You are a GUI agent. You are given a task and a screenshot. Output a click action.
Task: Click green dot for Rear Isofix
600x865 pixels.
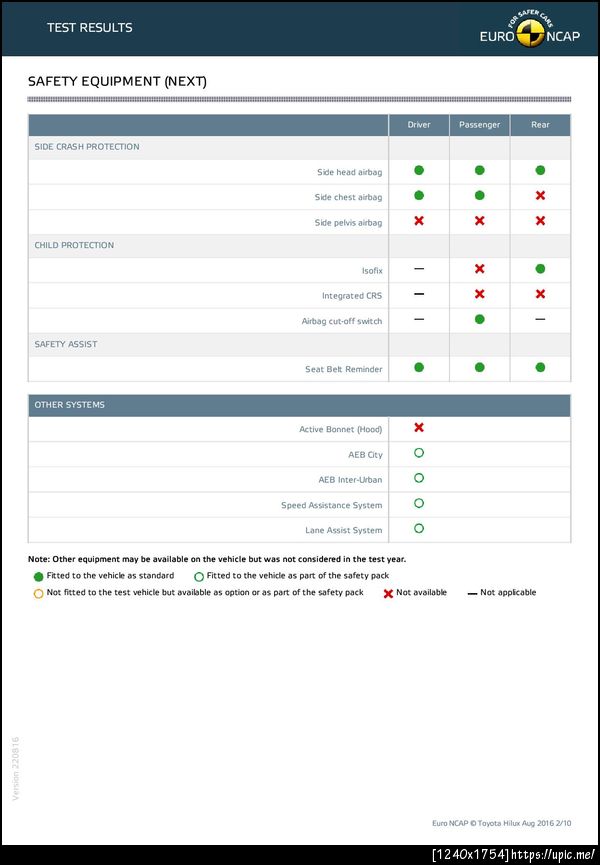pyautogui.click(x=540, y=269)
